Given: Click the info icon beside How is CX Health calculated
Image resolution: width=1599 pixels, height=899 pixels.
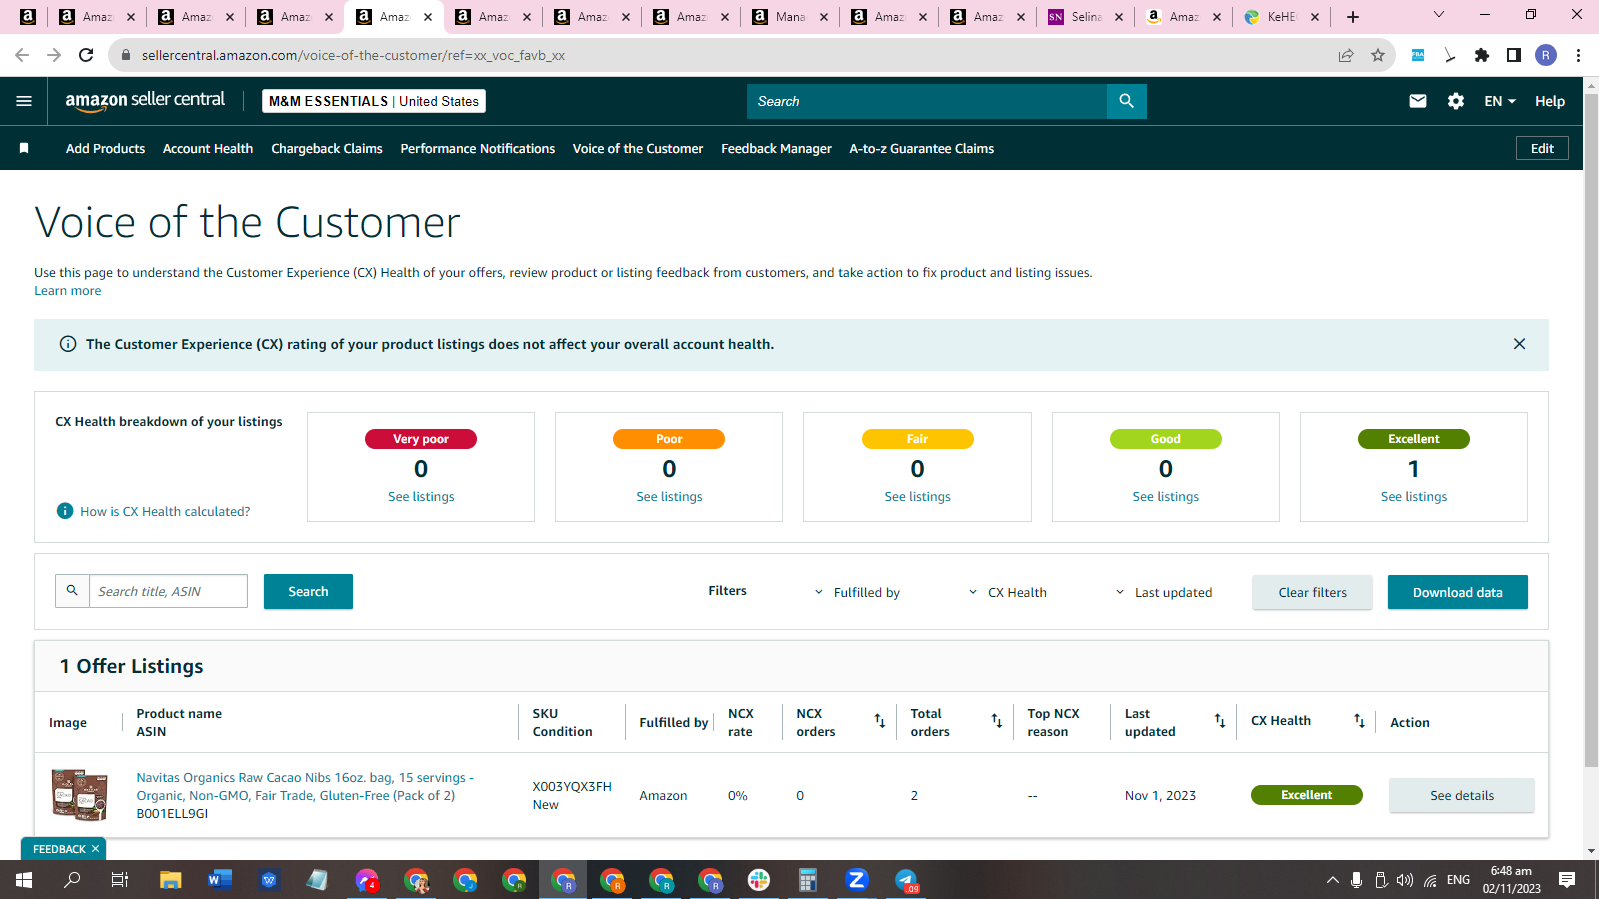Looking at the screenshot, I should click(x=65, y=511).
